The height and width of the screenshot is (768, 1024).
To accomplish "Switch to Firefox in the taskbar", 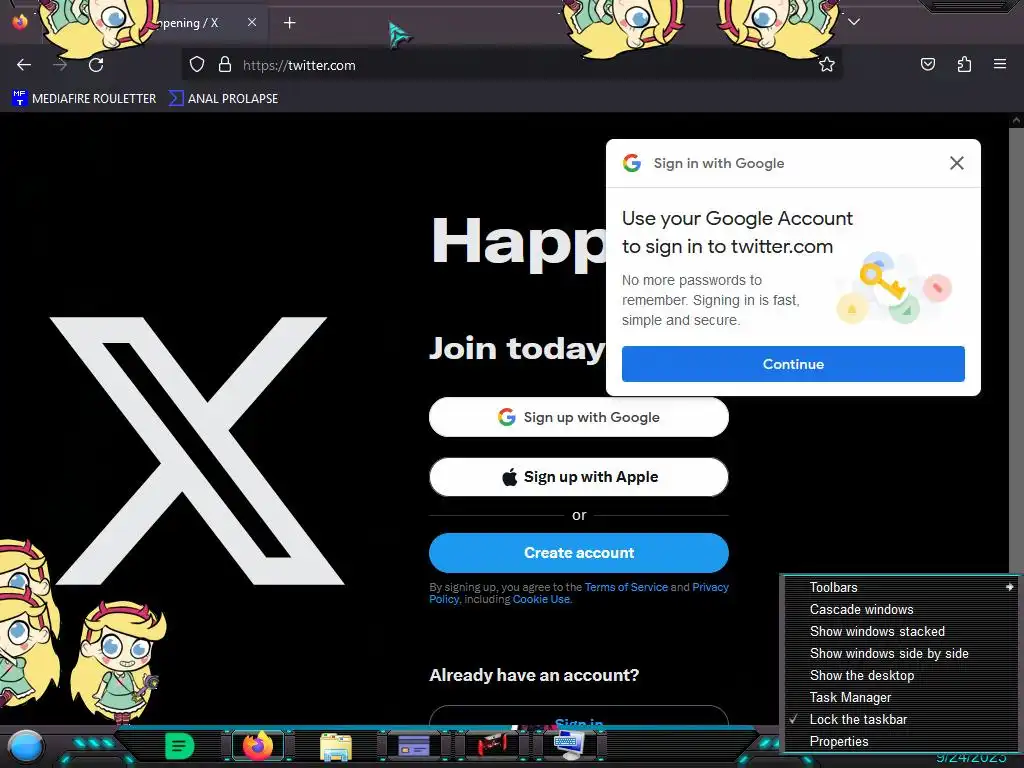I will [258, 746].
